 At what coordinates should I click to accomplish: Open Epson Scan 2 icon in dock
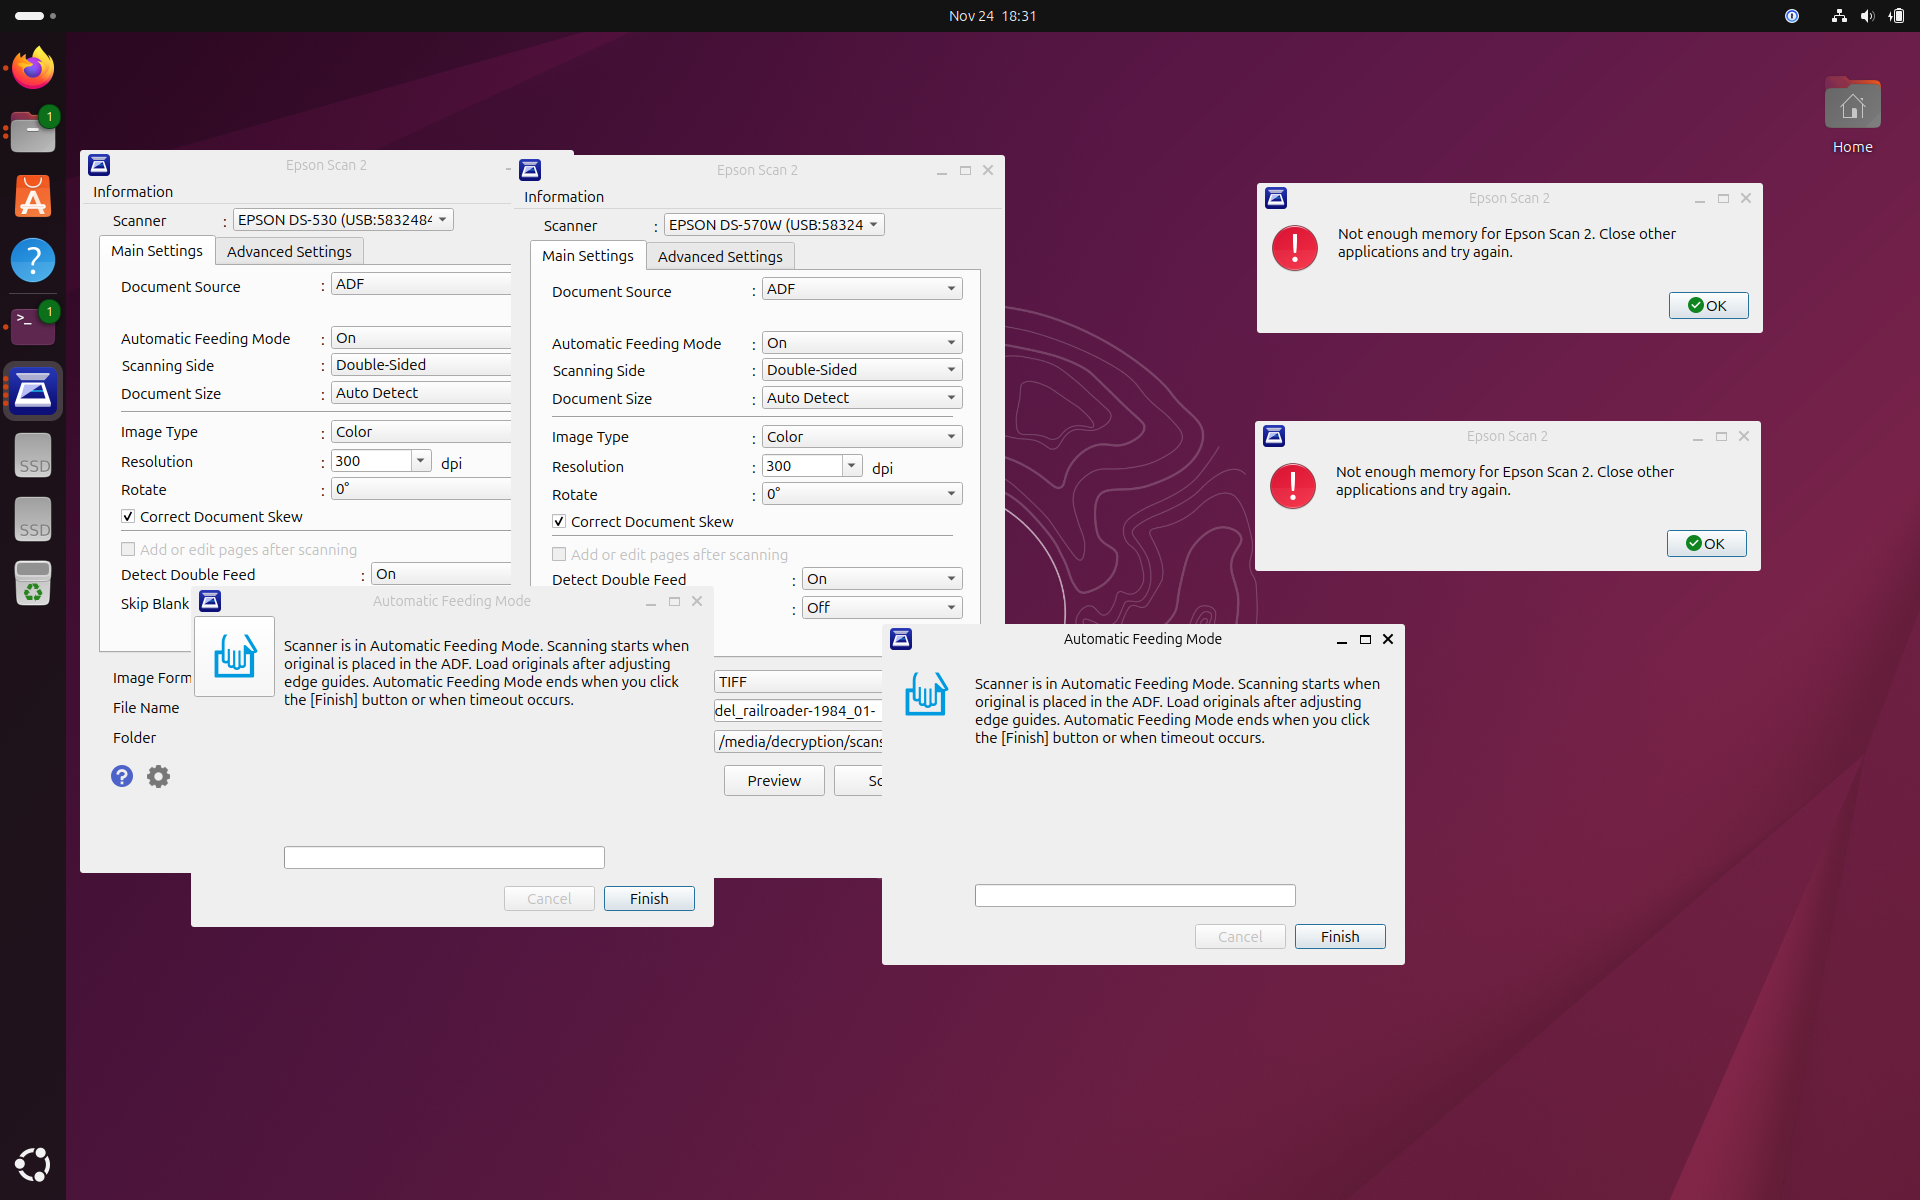click(x=33, y=391)
